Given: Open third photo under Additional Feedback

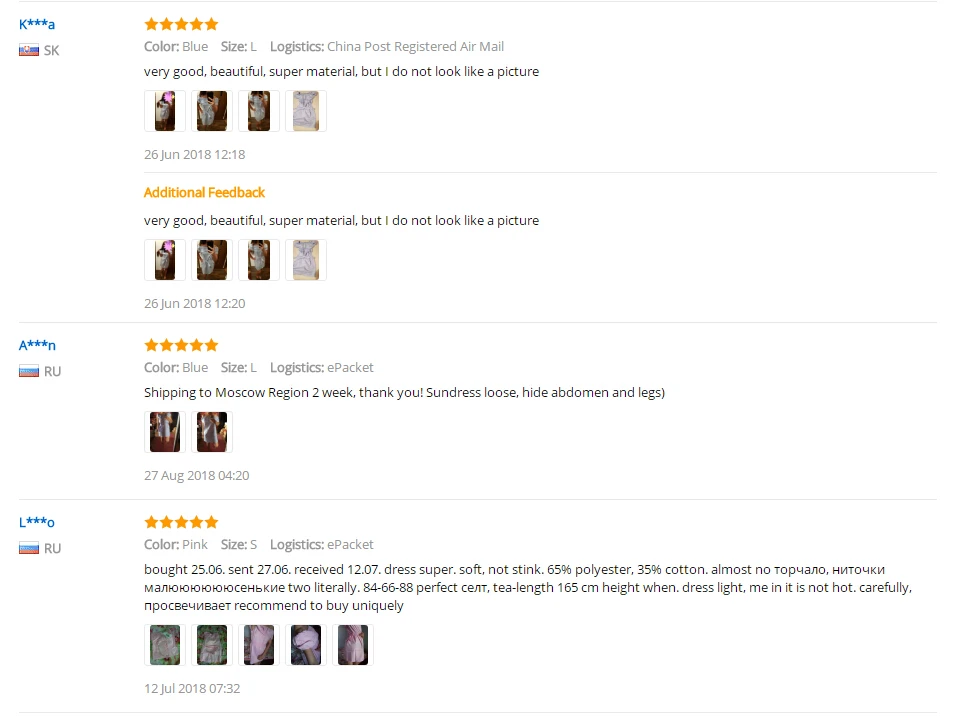Looking at the screenshot, I should (259, 260).
